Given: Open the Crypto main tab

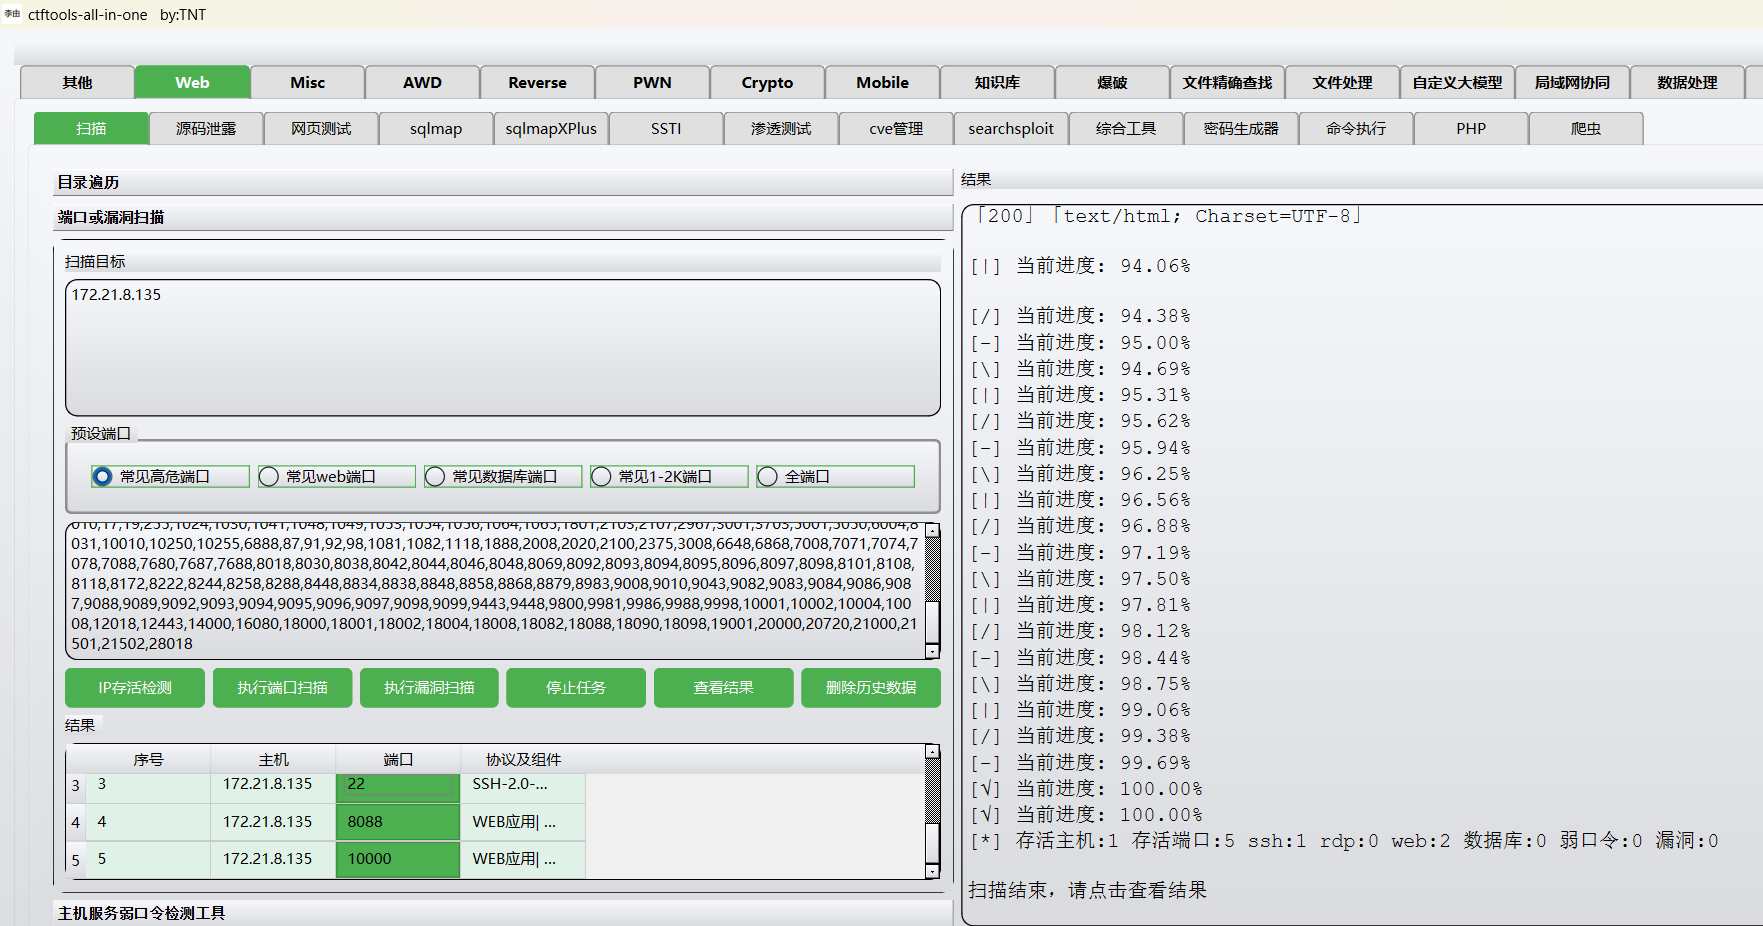Looking at the screenshot, I should coord(767,82).
